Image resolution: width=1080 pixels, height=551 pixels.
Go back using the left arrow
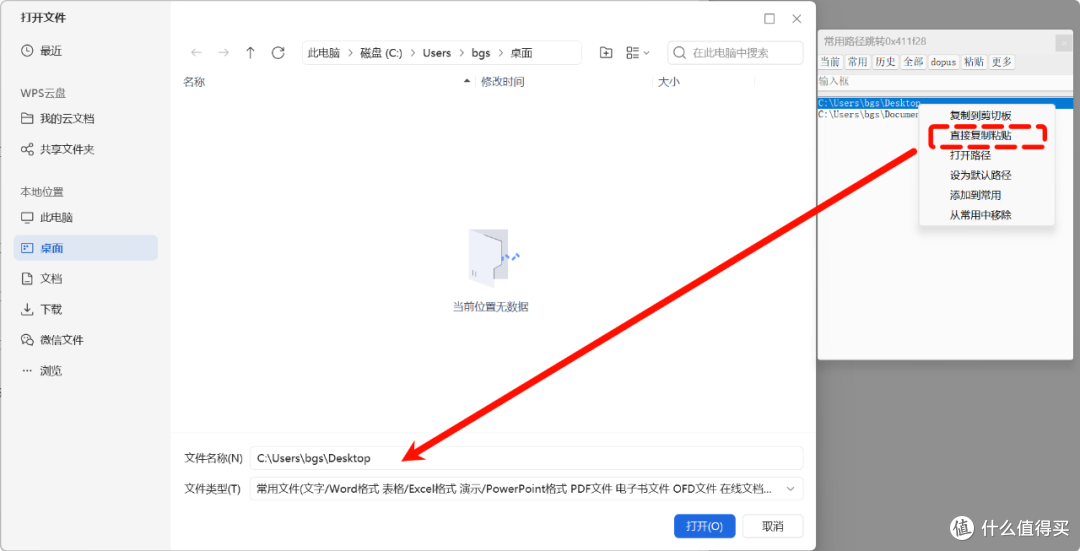coord(196,53)
